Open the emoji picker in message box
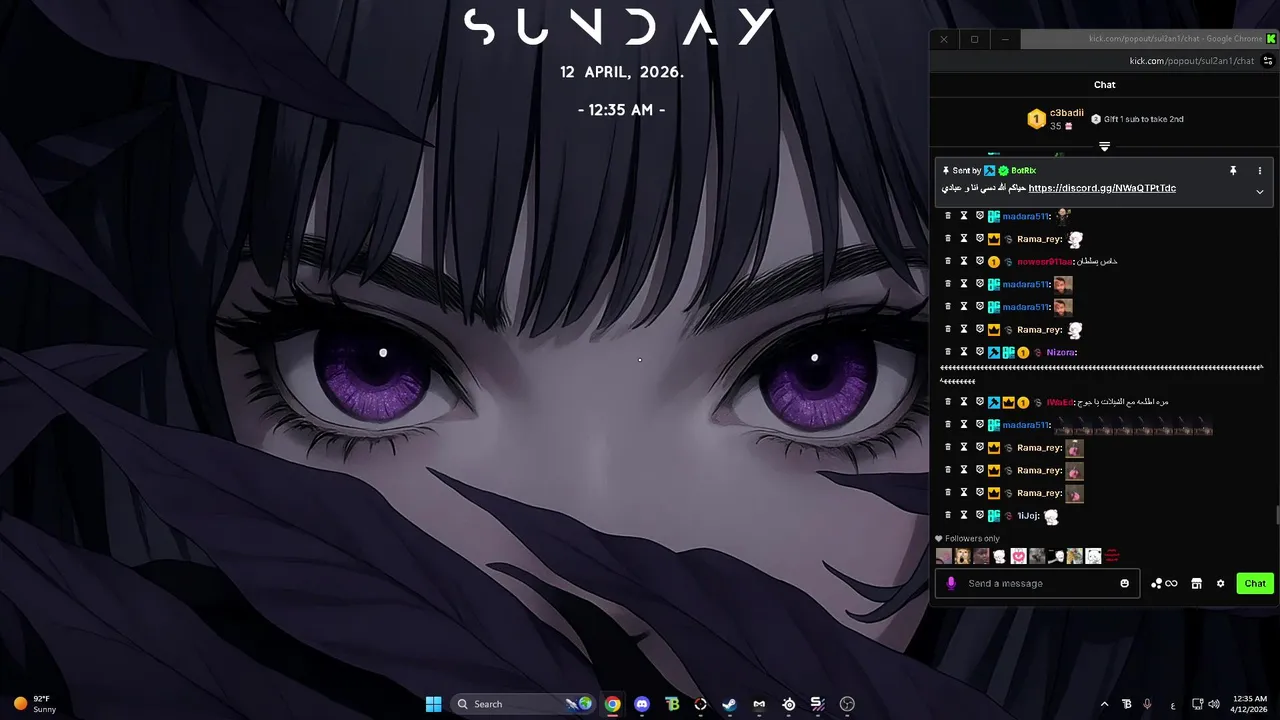1280x720 pixels. coord(1124,583)
